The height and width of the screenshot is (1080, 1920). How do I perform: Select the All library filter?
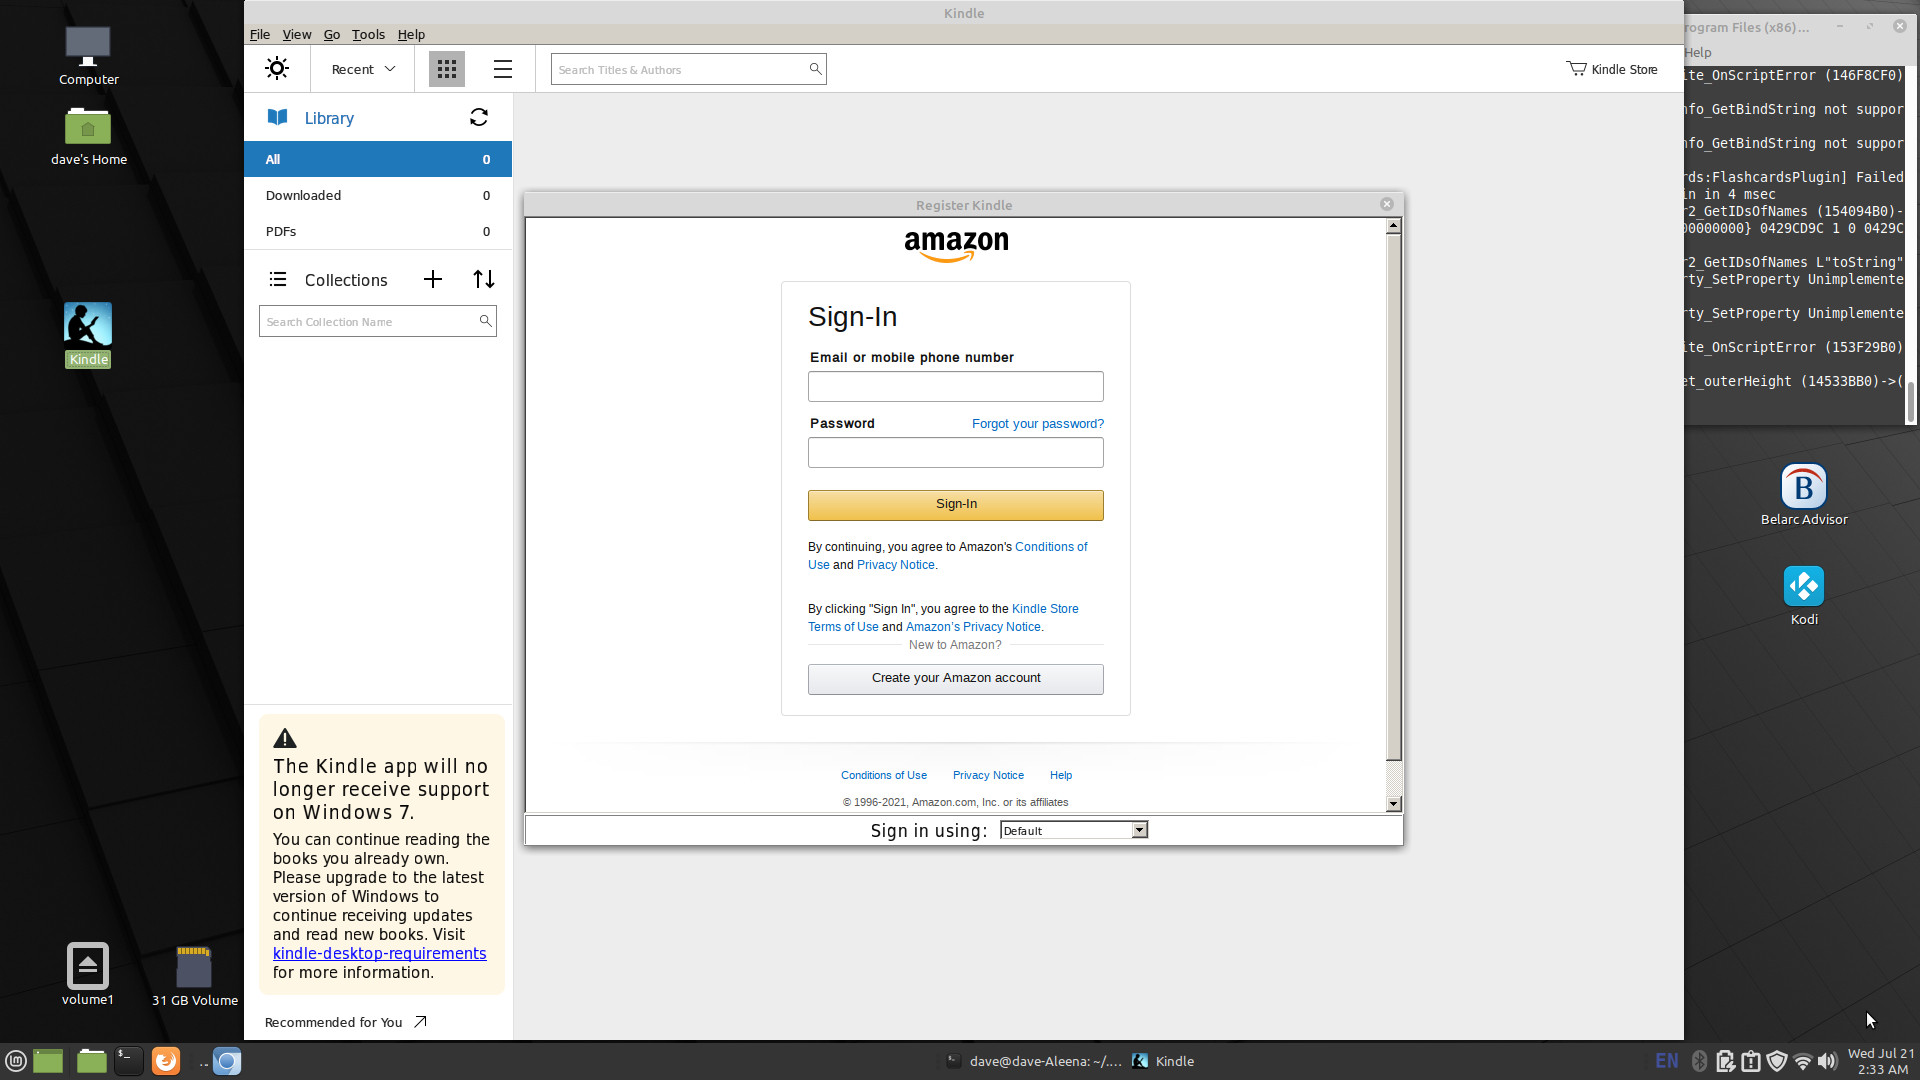click(x=378, y=159)
